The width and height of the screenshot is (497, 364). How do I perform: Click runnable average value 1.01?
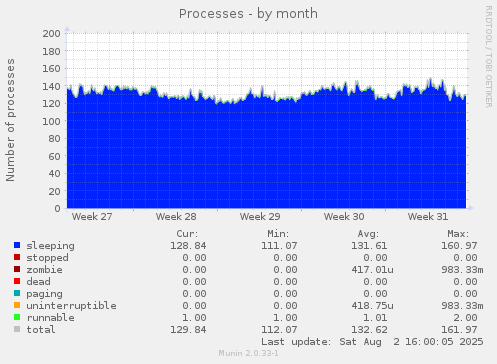pos(375,318)
